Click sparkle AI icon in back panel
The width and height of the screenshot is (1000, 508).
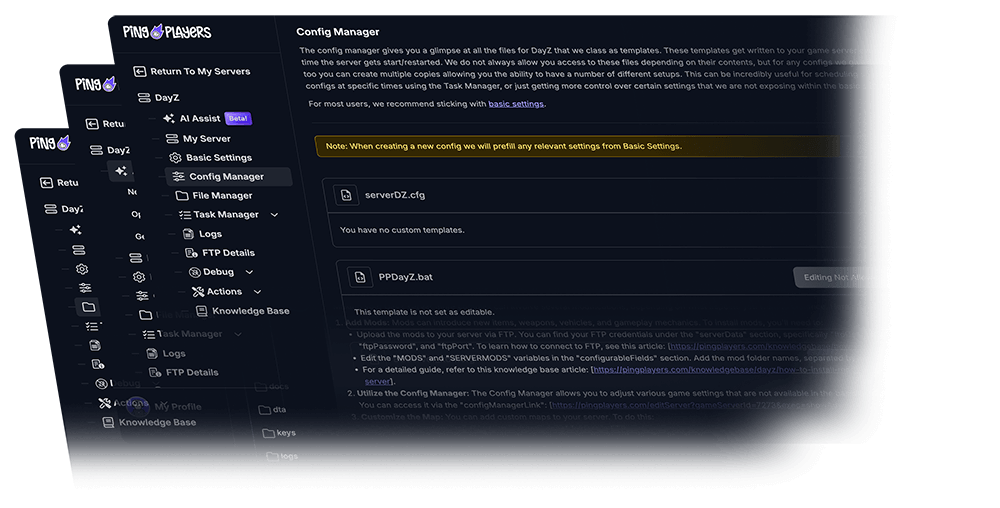point(75,229)
